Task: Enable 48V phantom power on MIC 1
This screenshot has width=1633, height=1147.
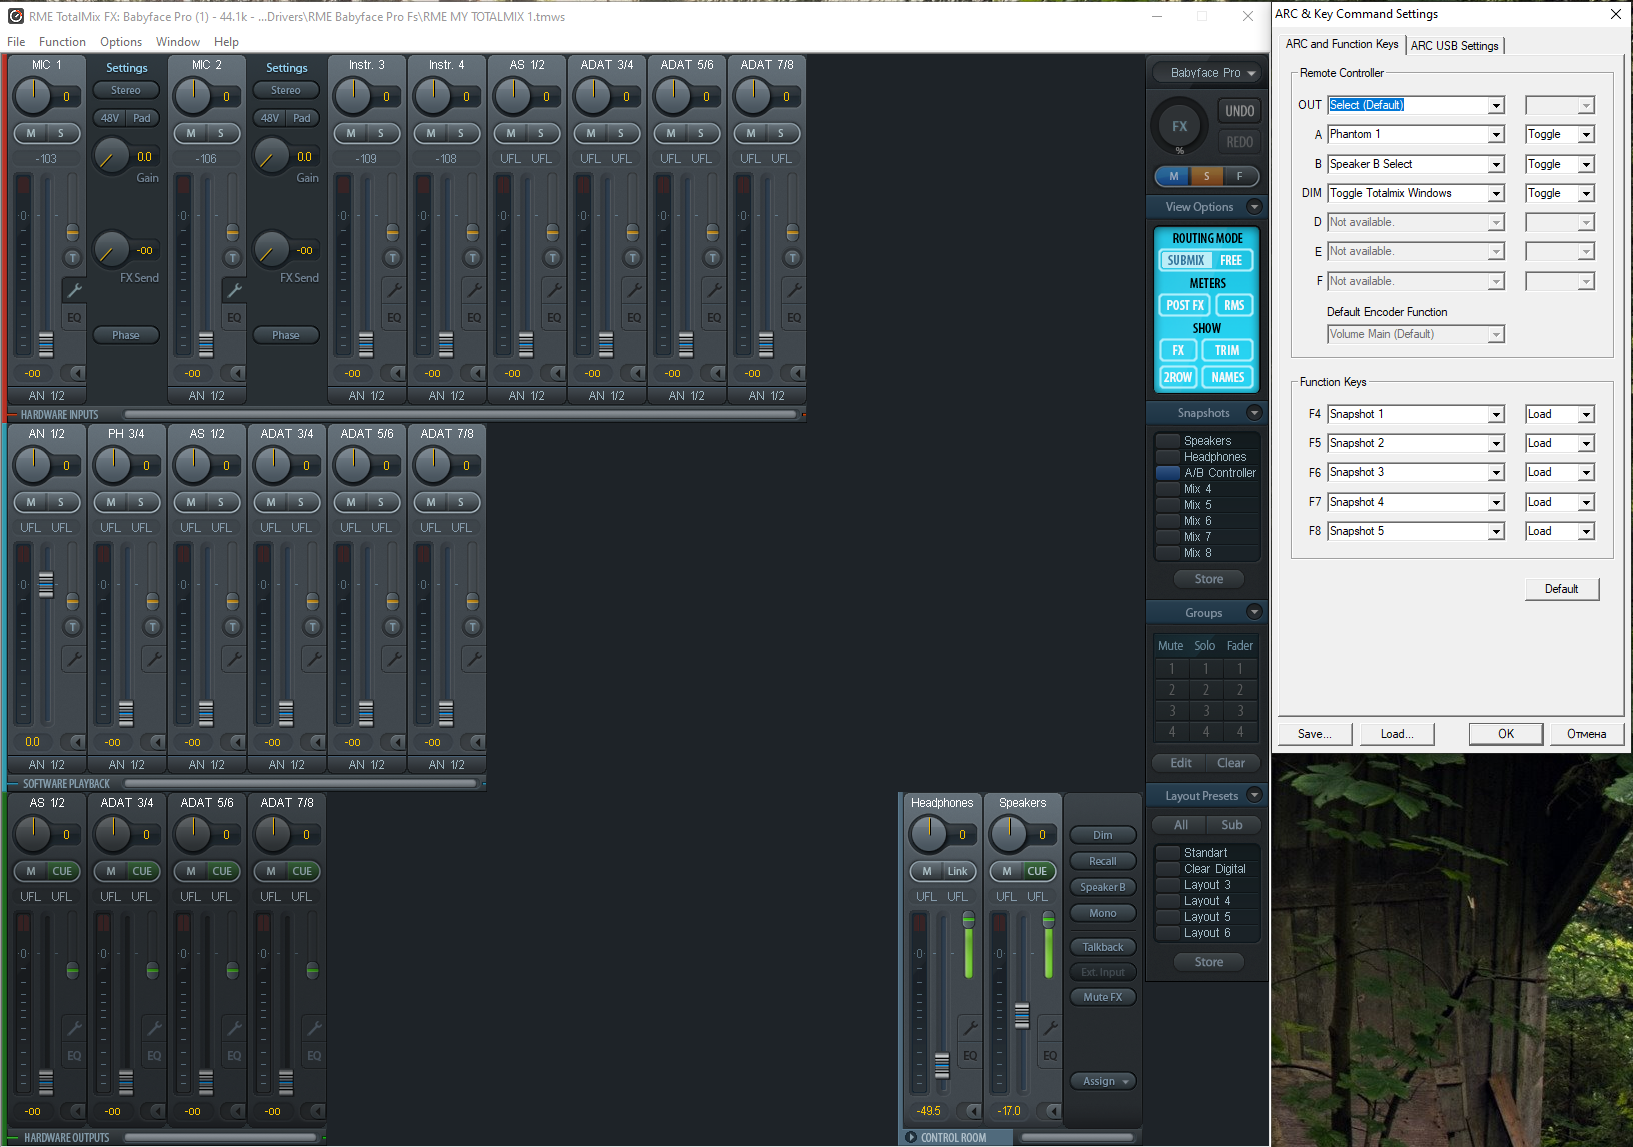Action: click(110, 118)
